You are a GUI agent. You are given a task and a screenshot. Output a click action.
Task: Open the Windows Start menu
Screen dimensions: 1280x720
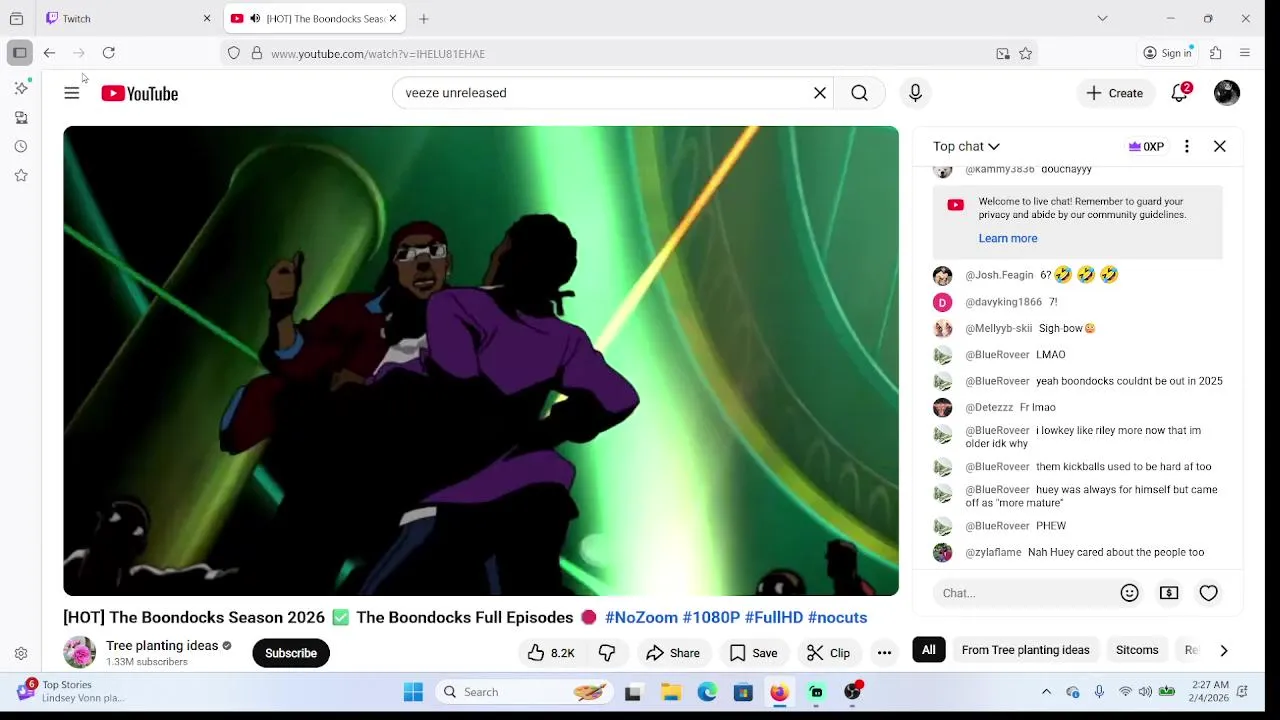(413, 692)
